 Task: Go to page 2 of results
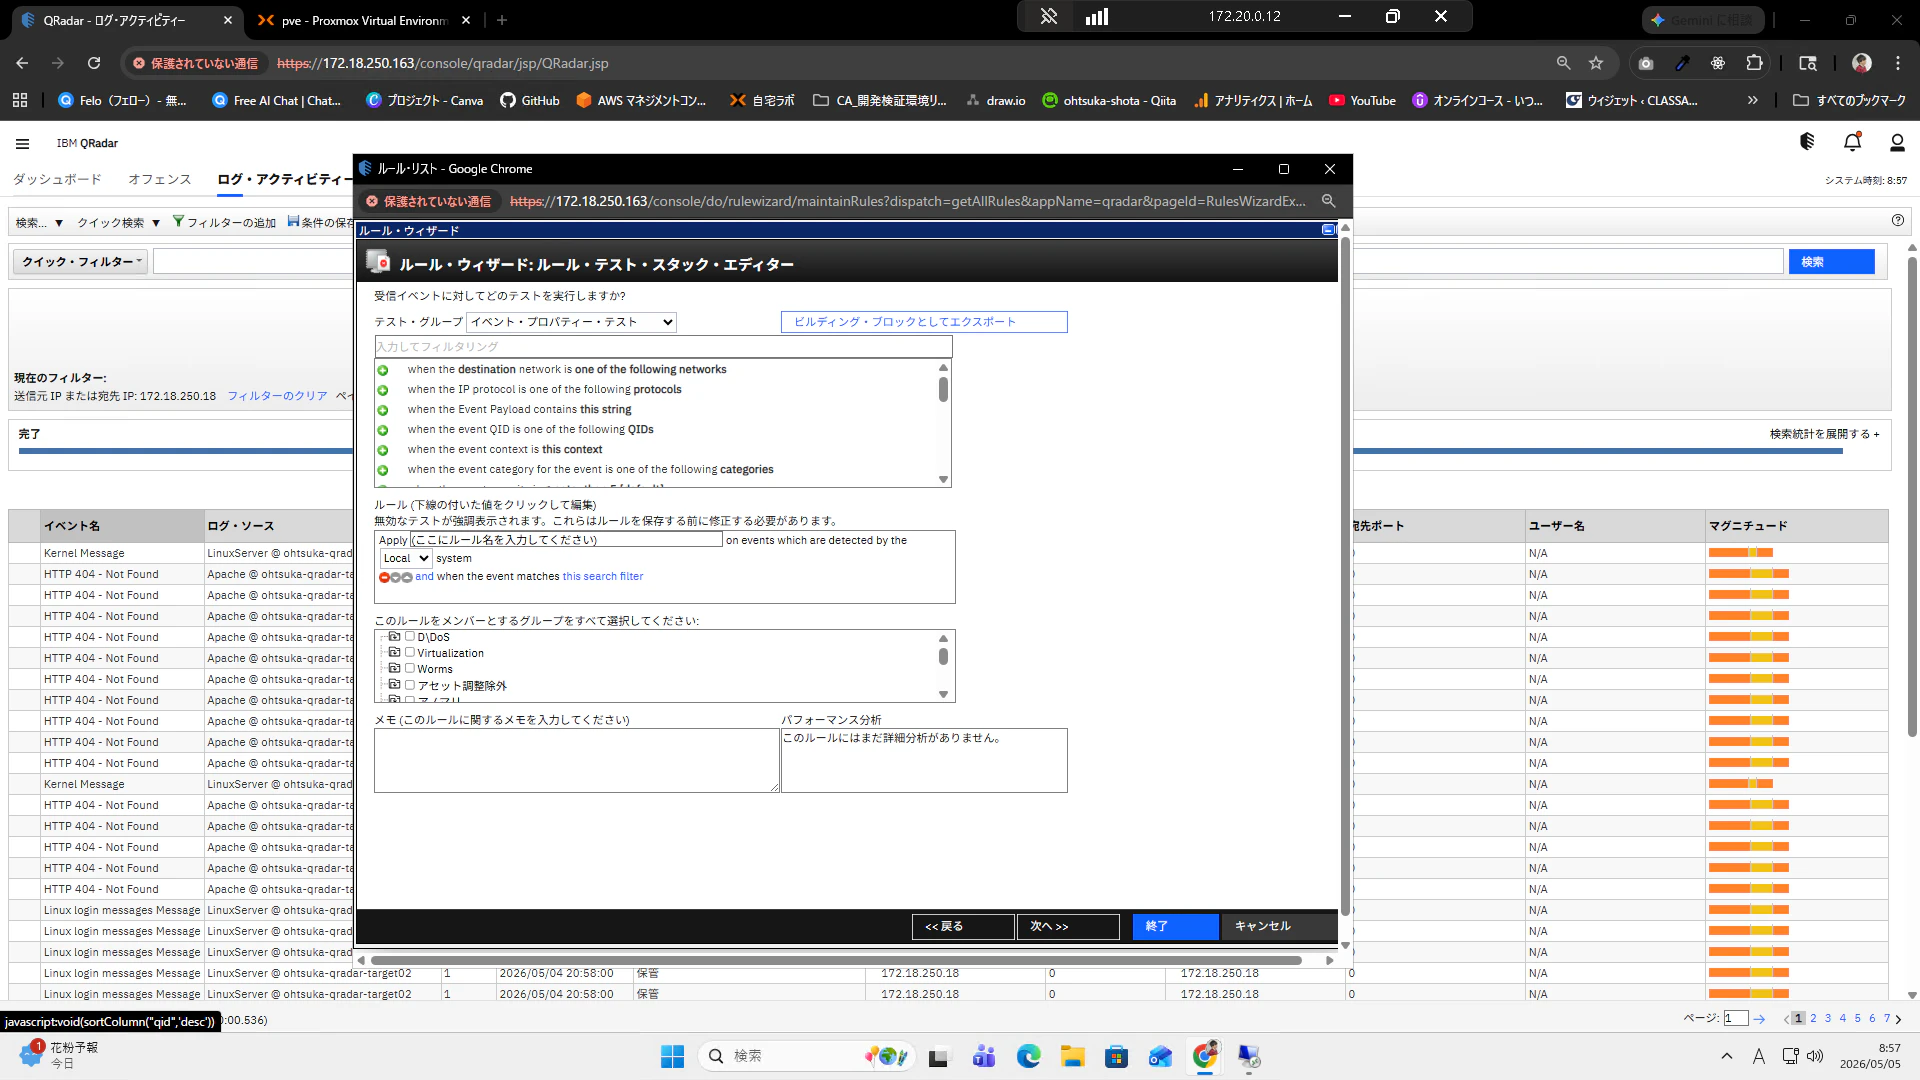click(1813, 1019)
